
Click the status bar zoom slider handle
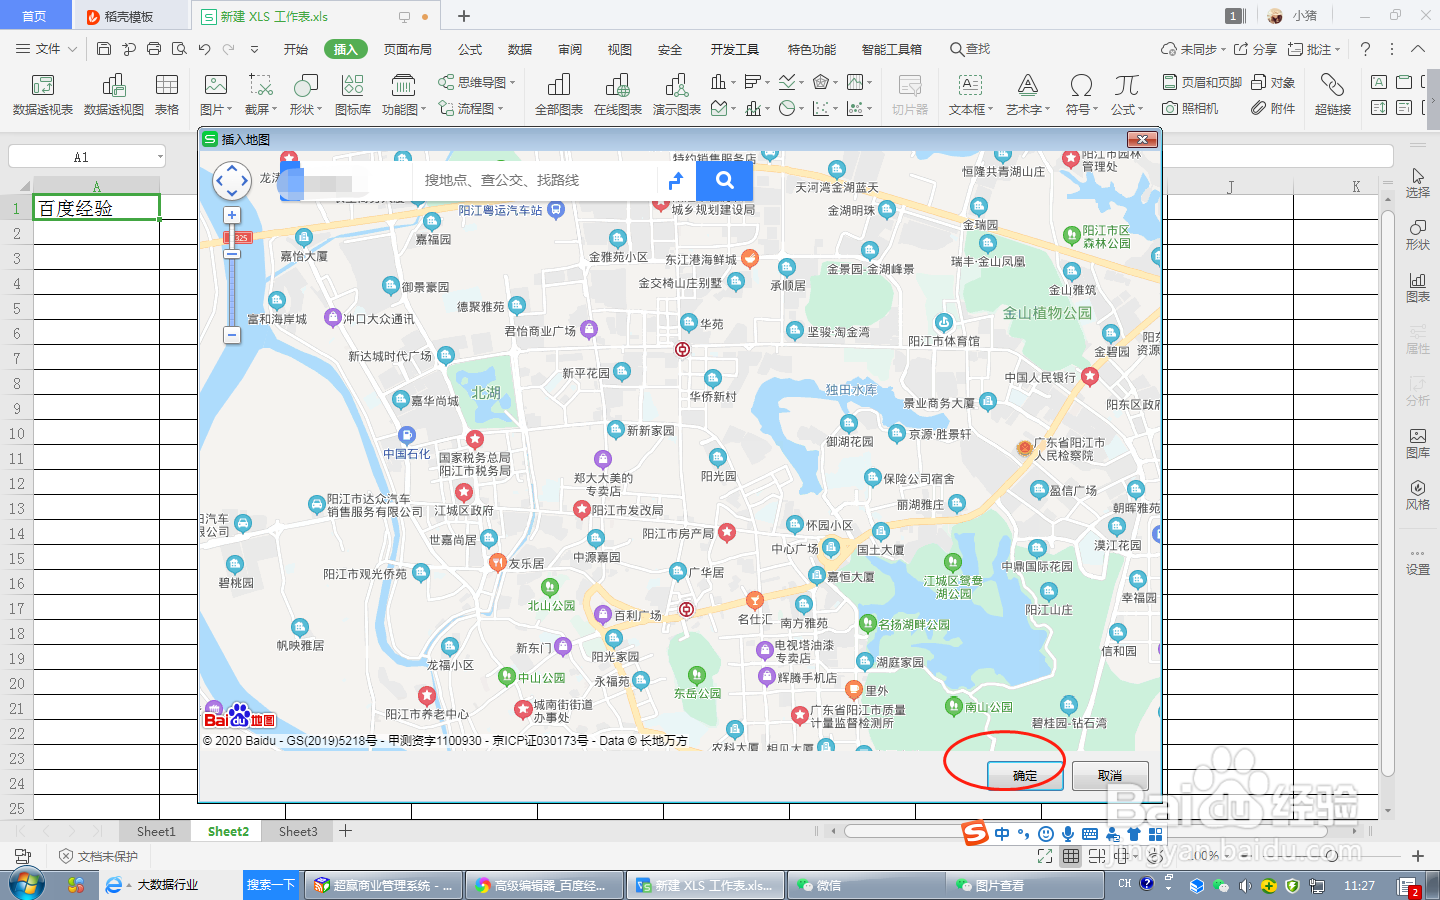pos(1331,856)
